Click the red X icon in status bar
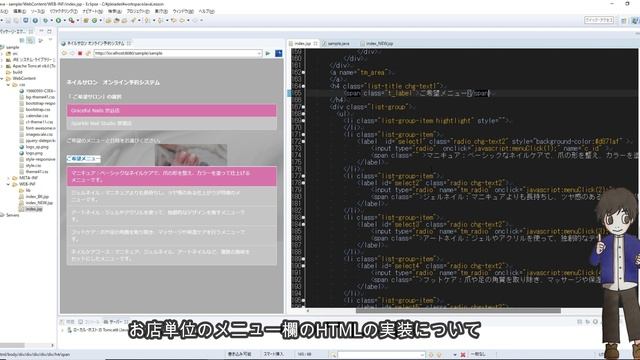The width and height of the screenshot is (640, 360). [463, 355]
